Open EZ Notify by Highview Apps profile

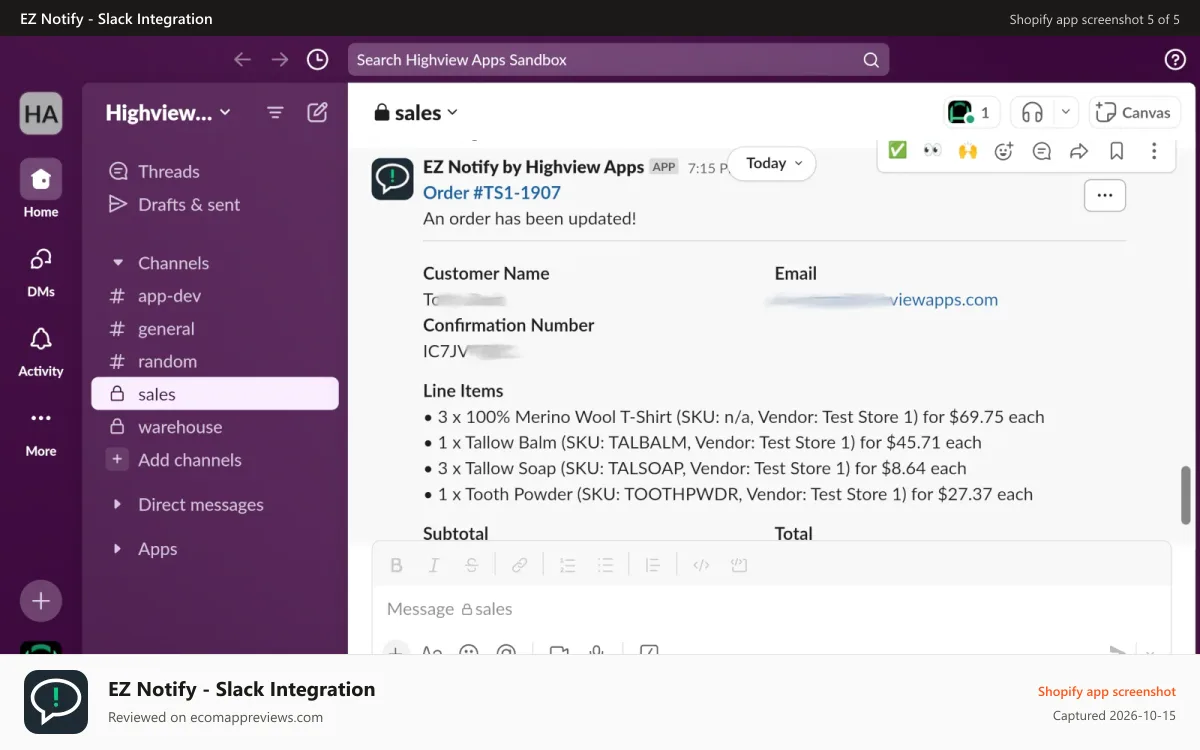coord(533,167)
